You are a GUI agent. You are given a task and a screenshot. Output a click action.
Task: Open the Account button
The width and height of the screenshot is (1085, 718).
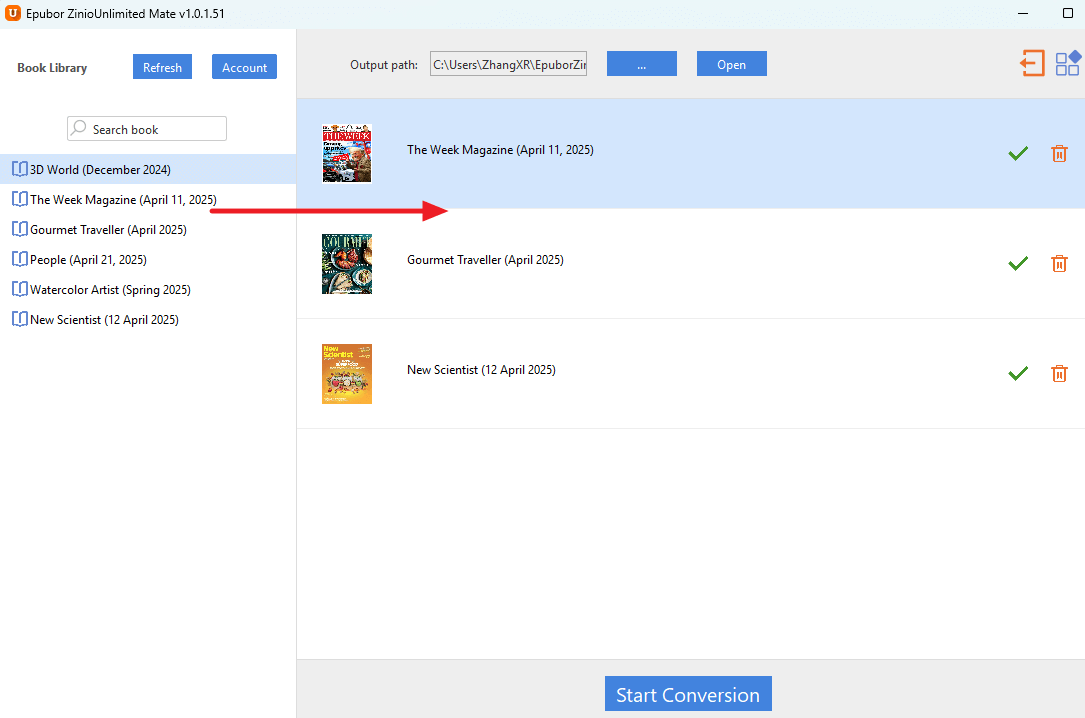click(244, 67)
